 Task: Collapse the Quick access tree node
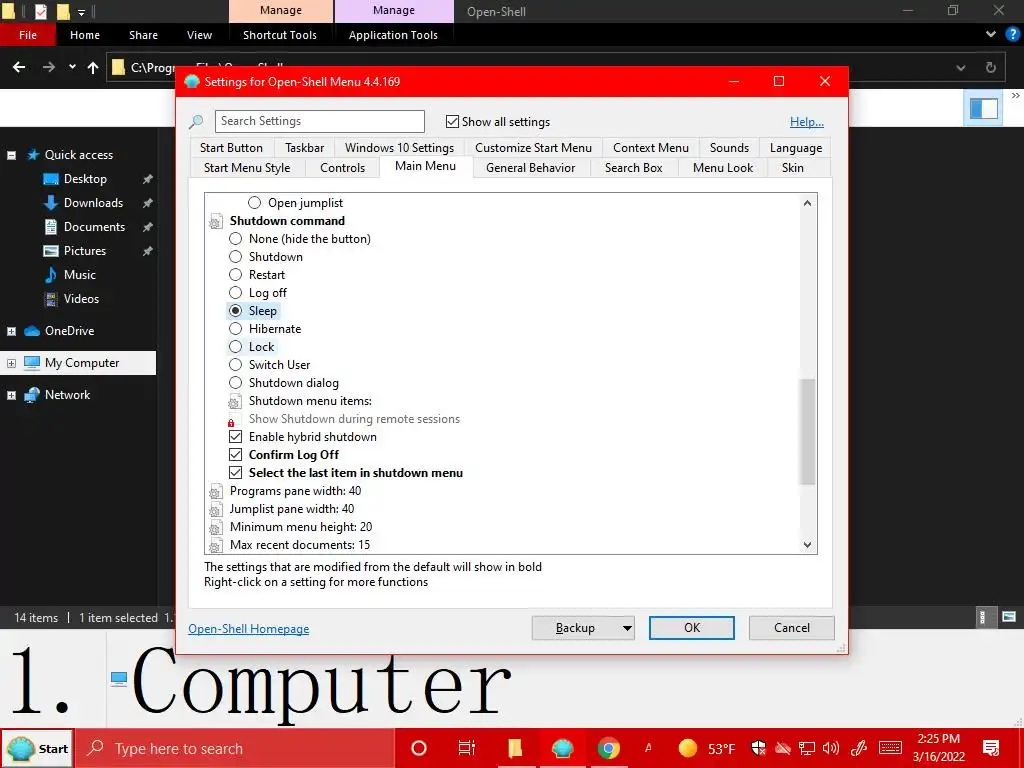click(11, 155)
